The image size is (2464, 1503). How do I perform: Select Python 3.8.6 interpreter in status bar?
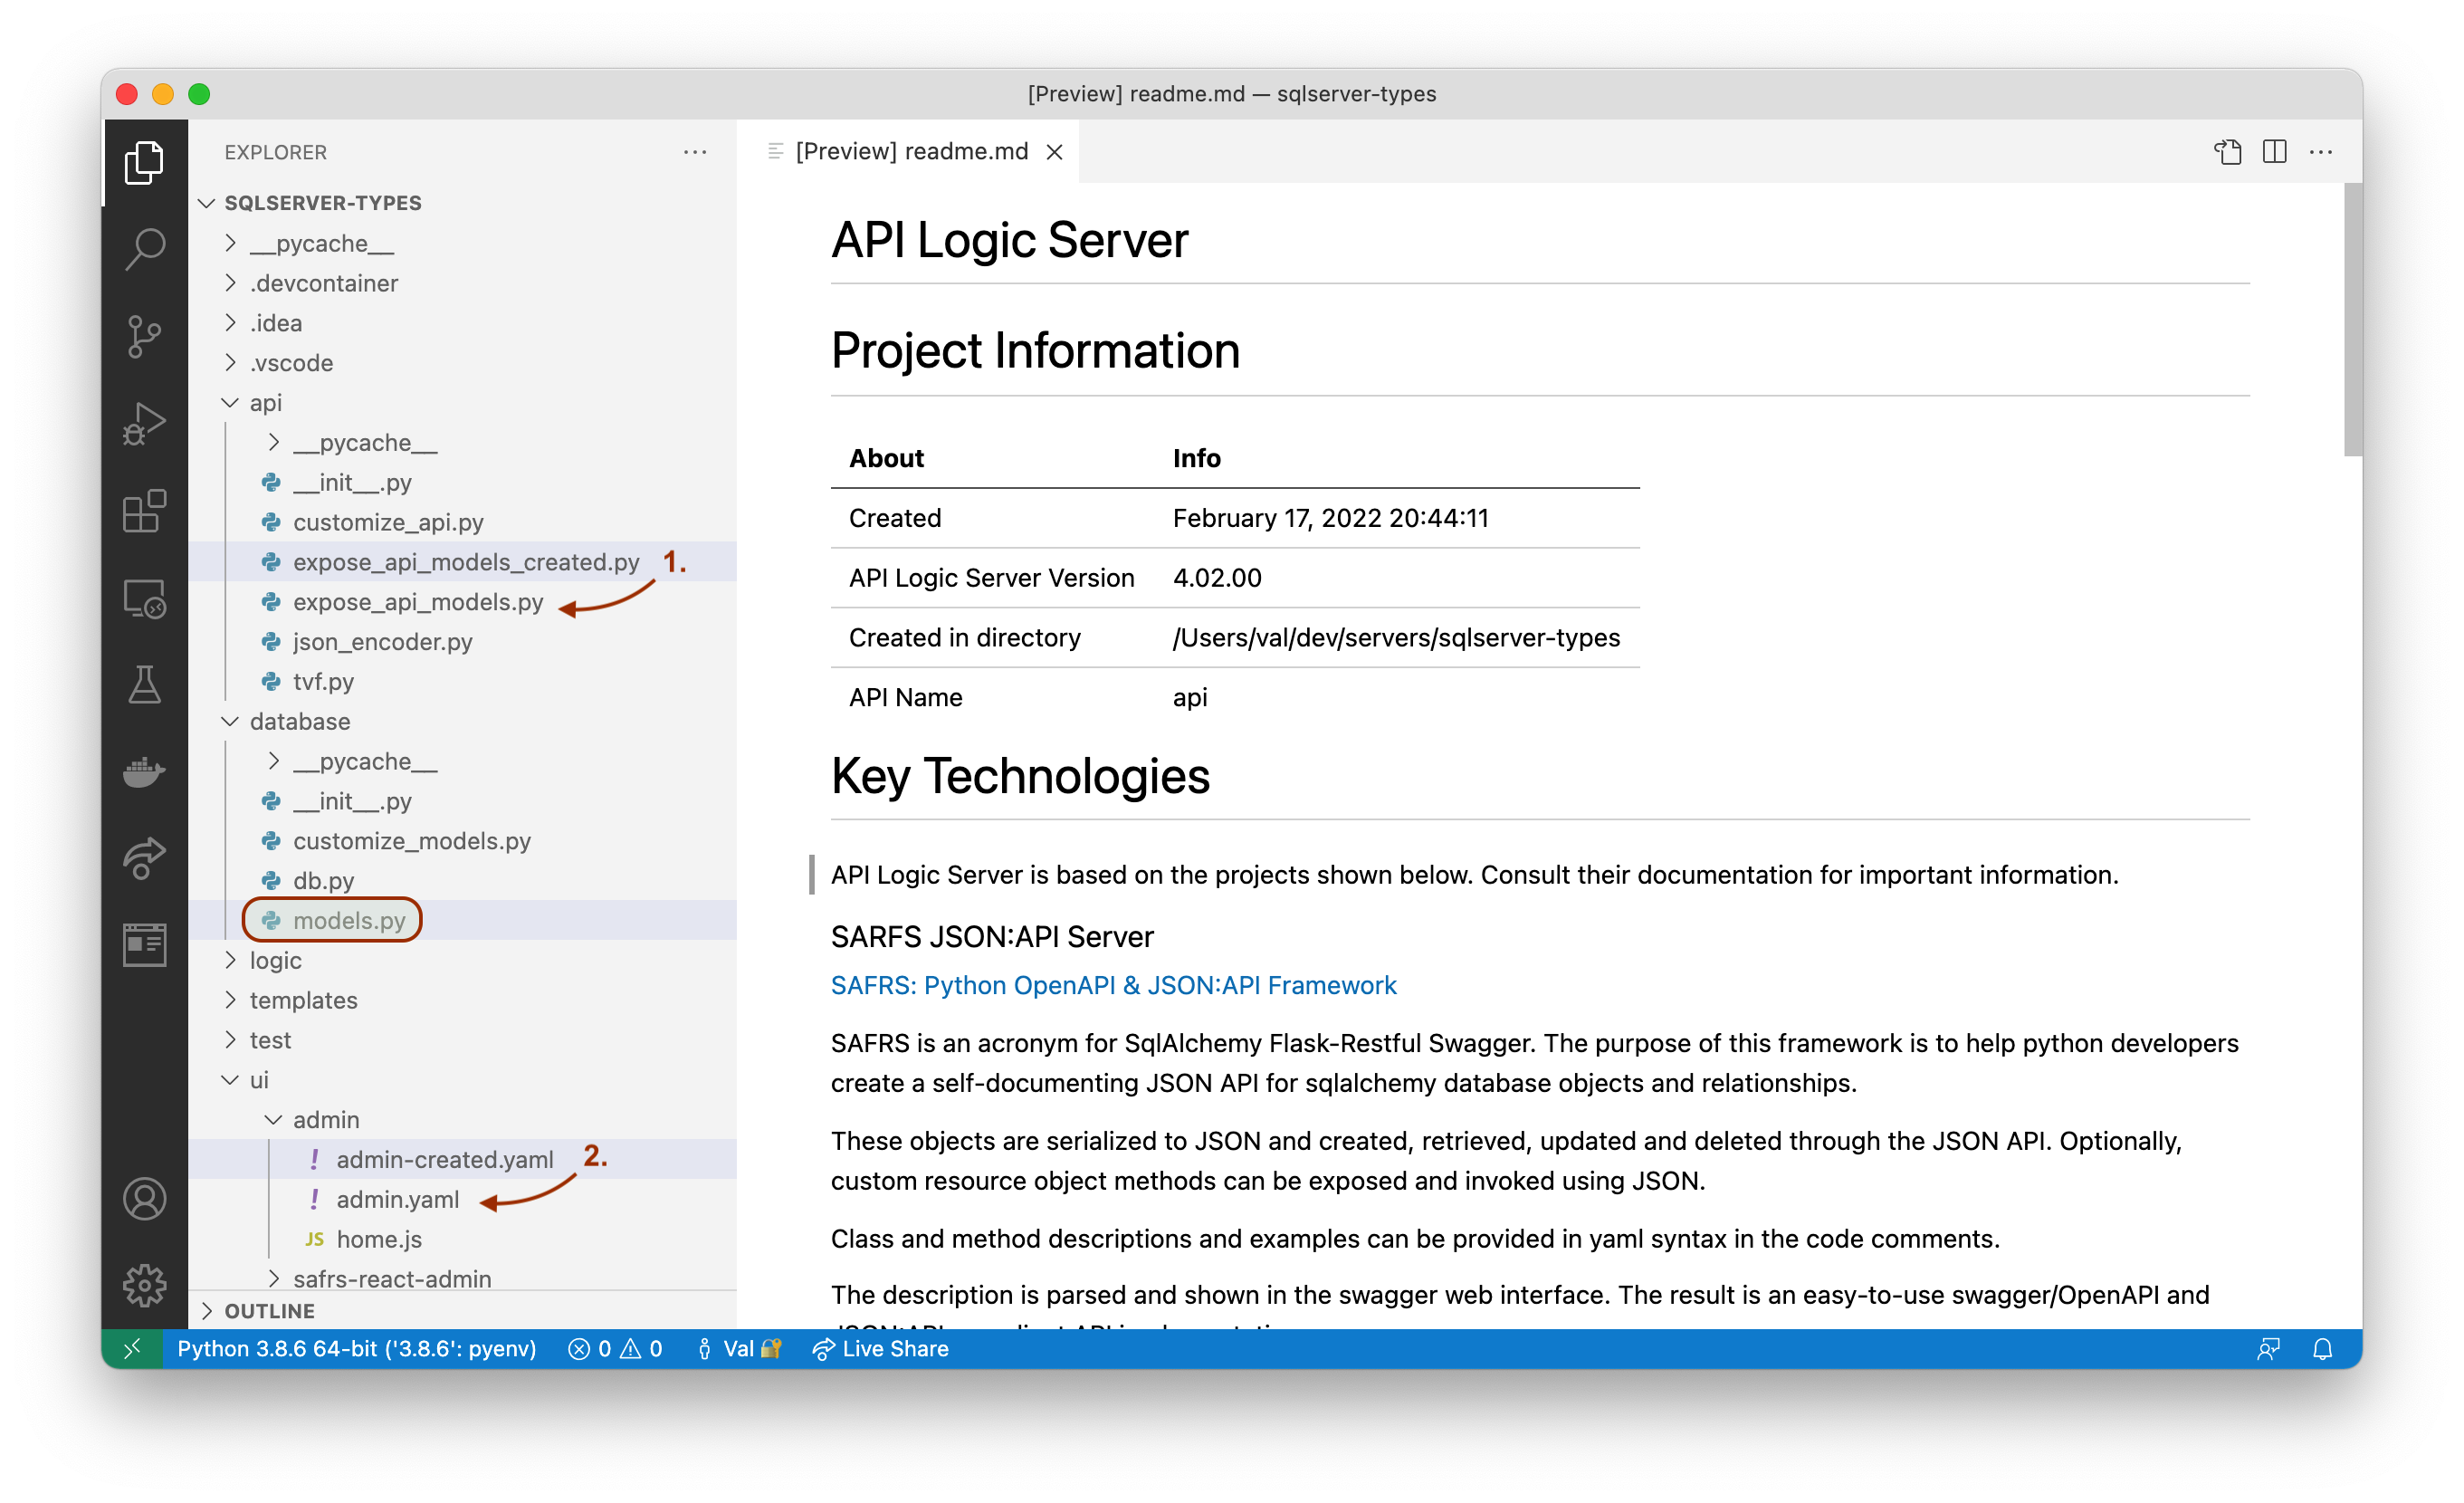tap(357, 1349)
